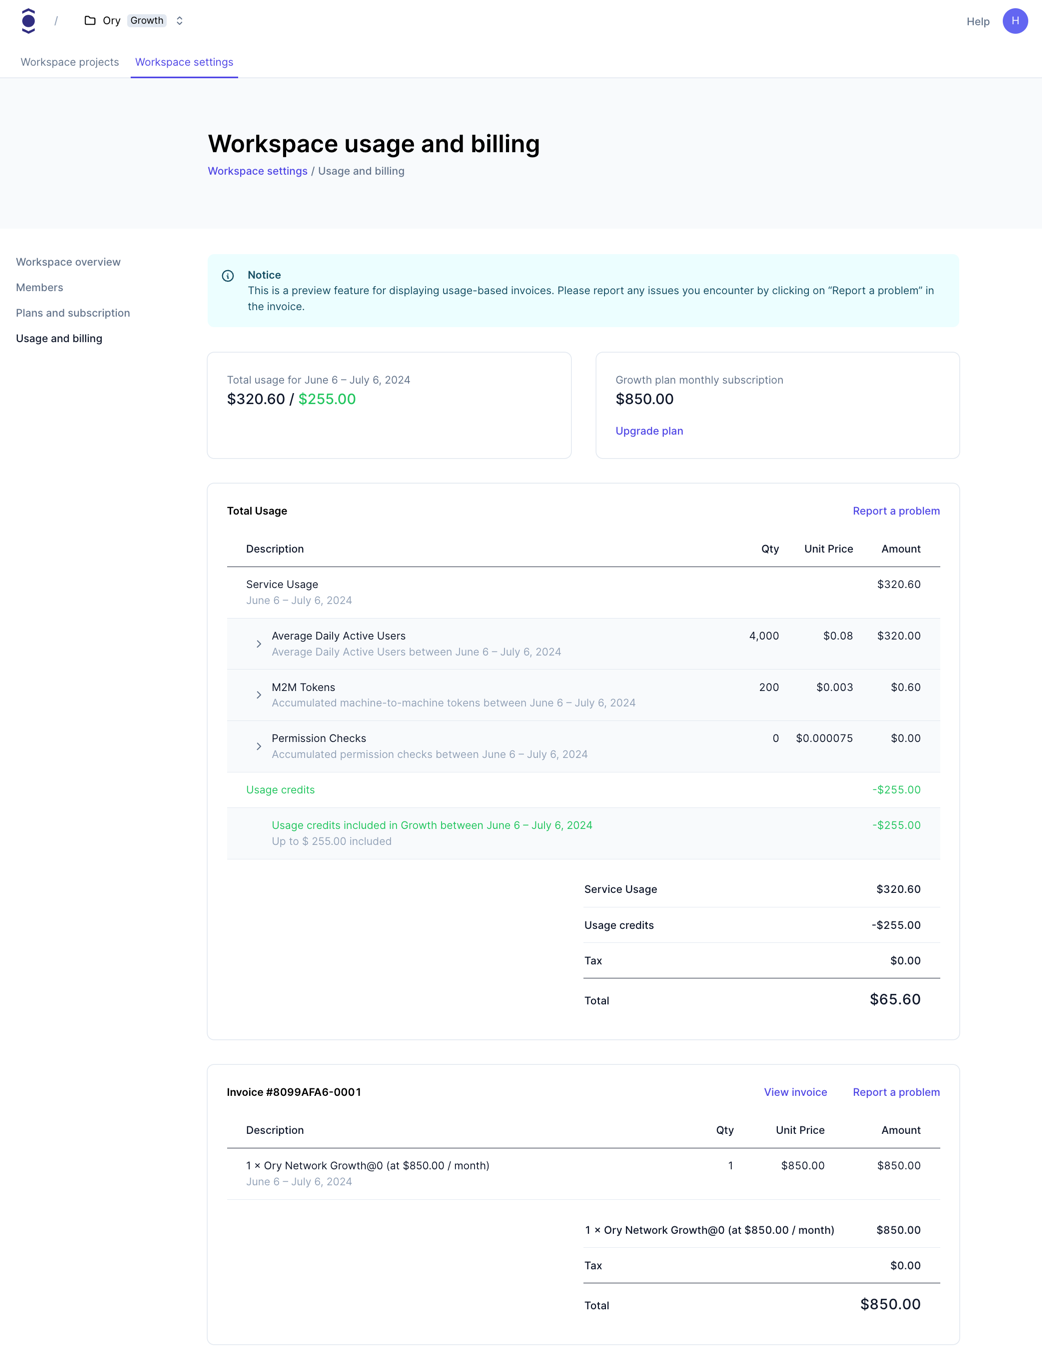The height and width of the screenshot is (1361, 1042).
Task: Report a problem in the Total Usage section
Action: click(896, 510)
